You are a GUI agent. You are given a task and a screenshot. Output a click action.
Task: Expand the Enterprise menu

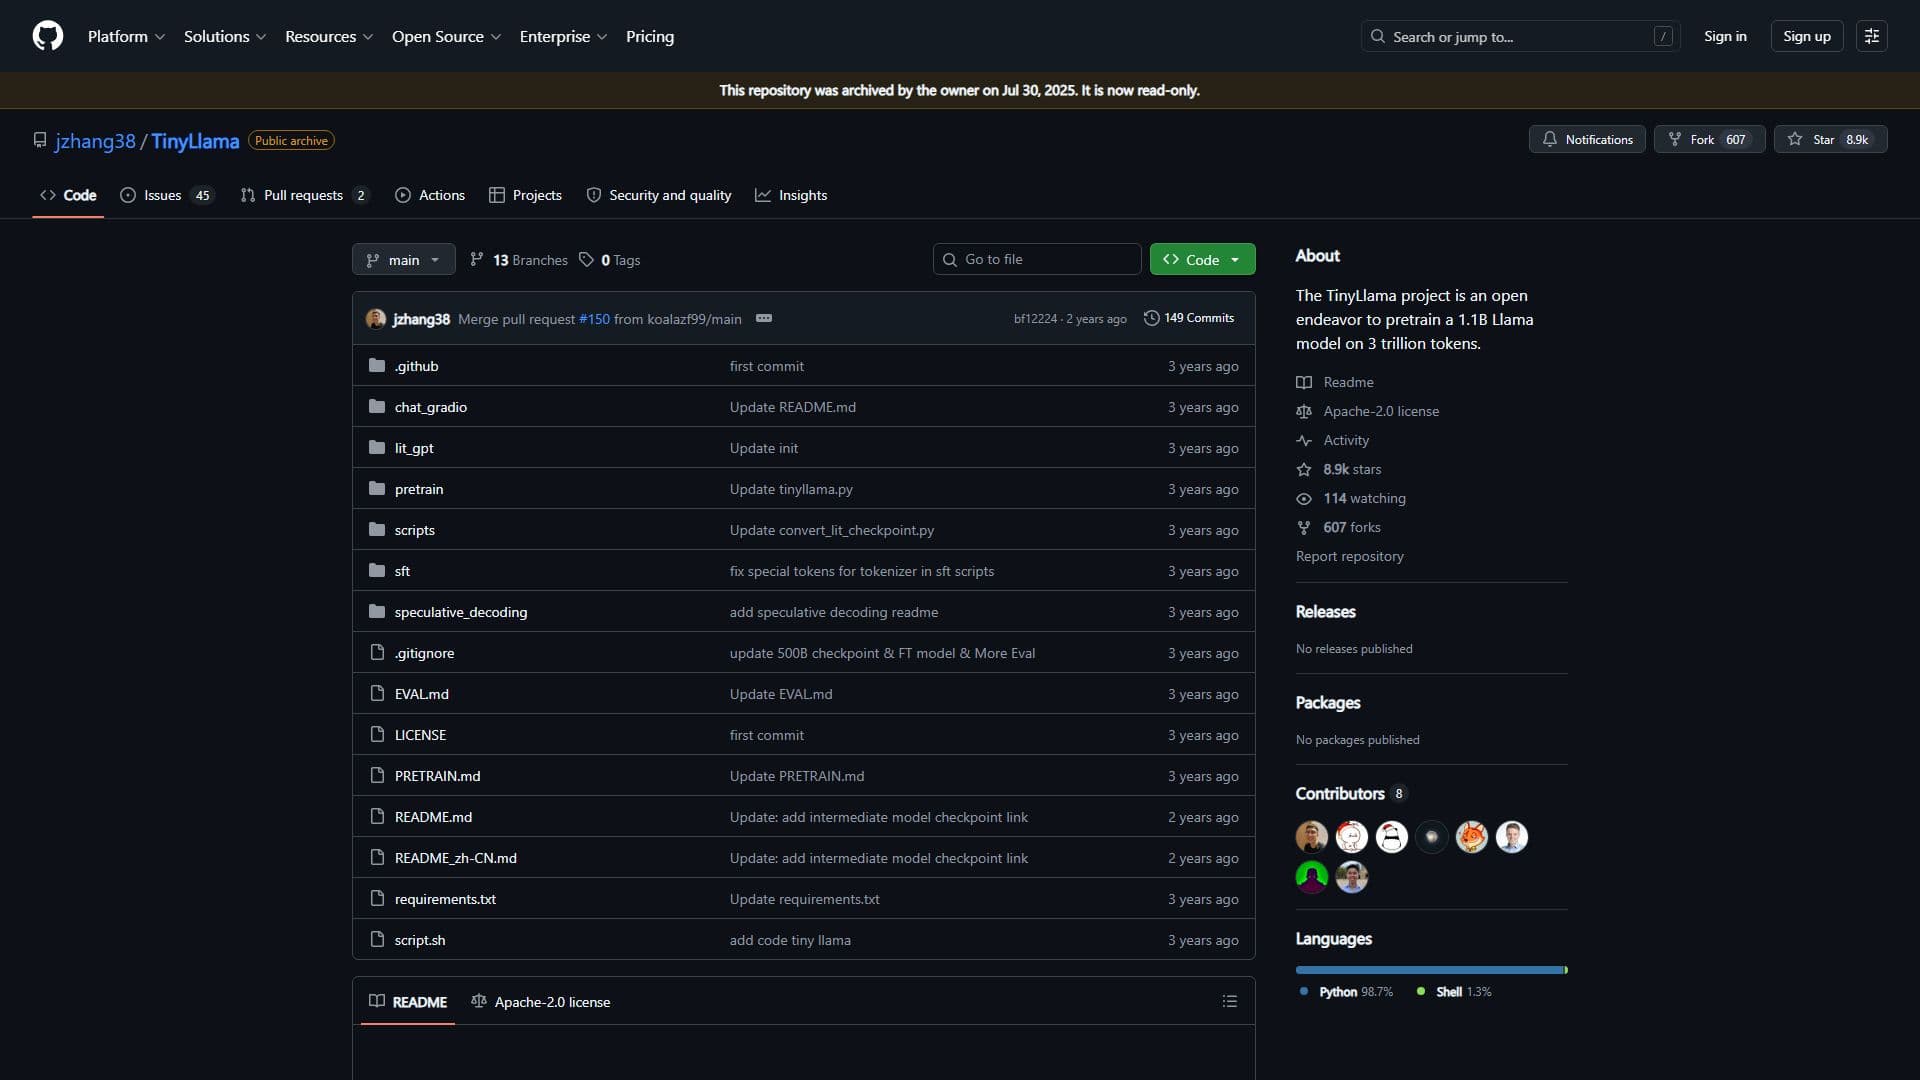563,36
